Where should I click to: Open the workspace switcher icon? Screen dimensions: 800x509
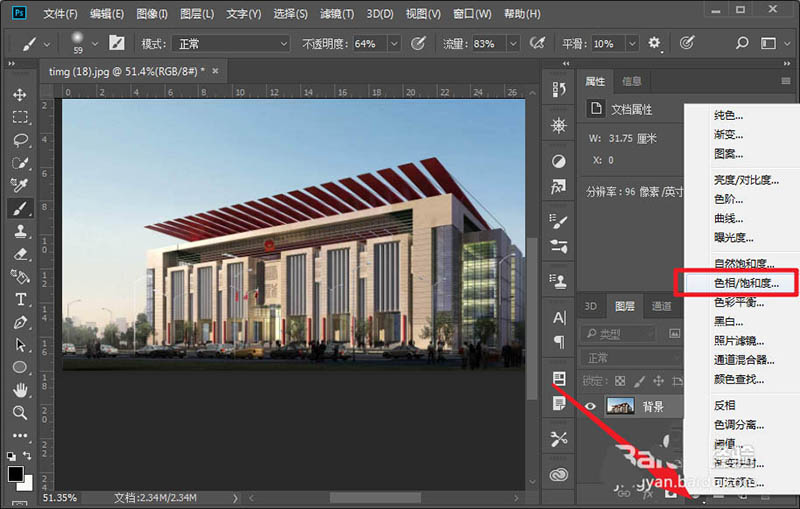(768, 43)
